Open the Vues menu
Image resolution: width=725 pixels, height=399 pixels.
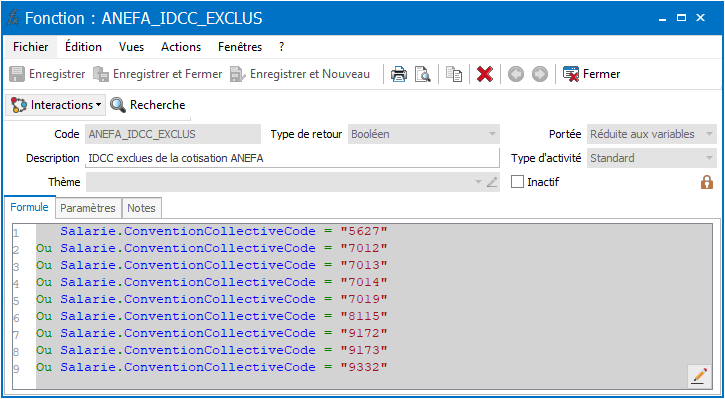point(131,47)
